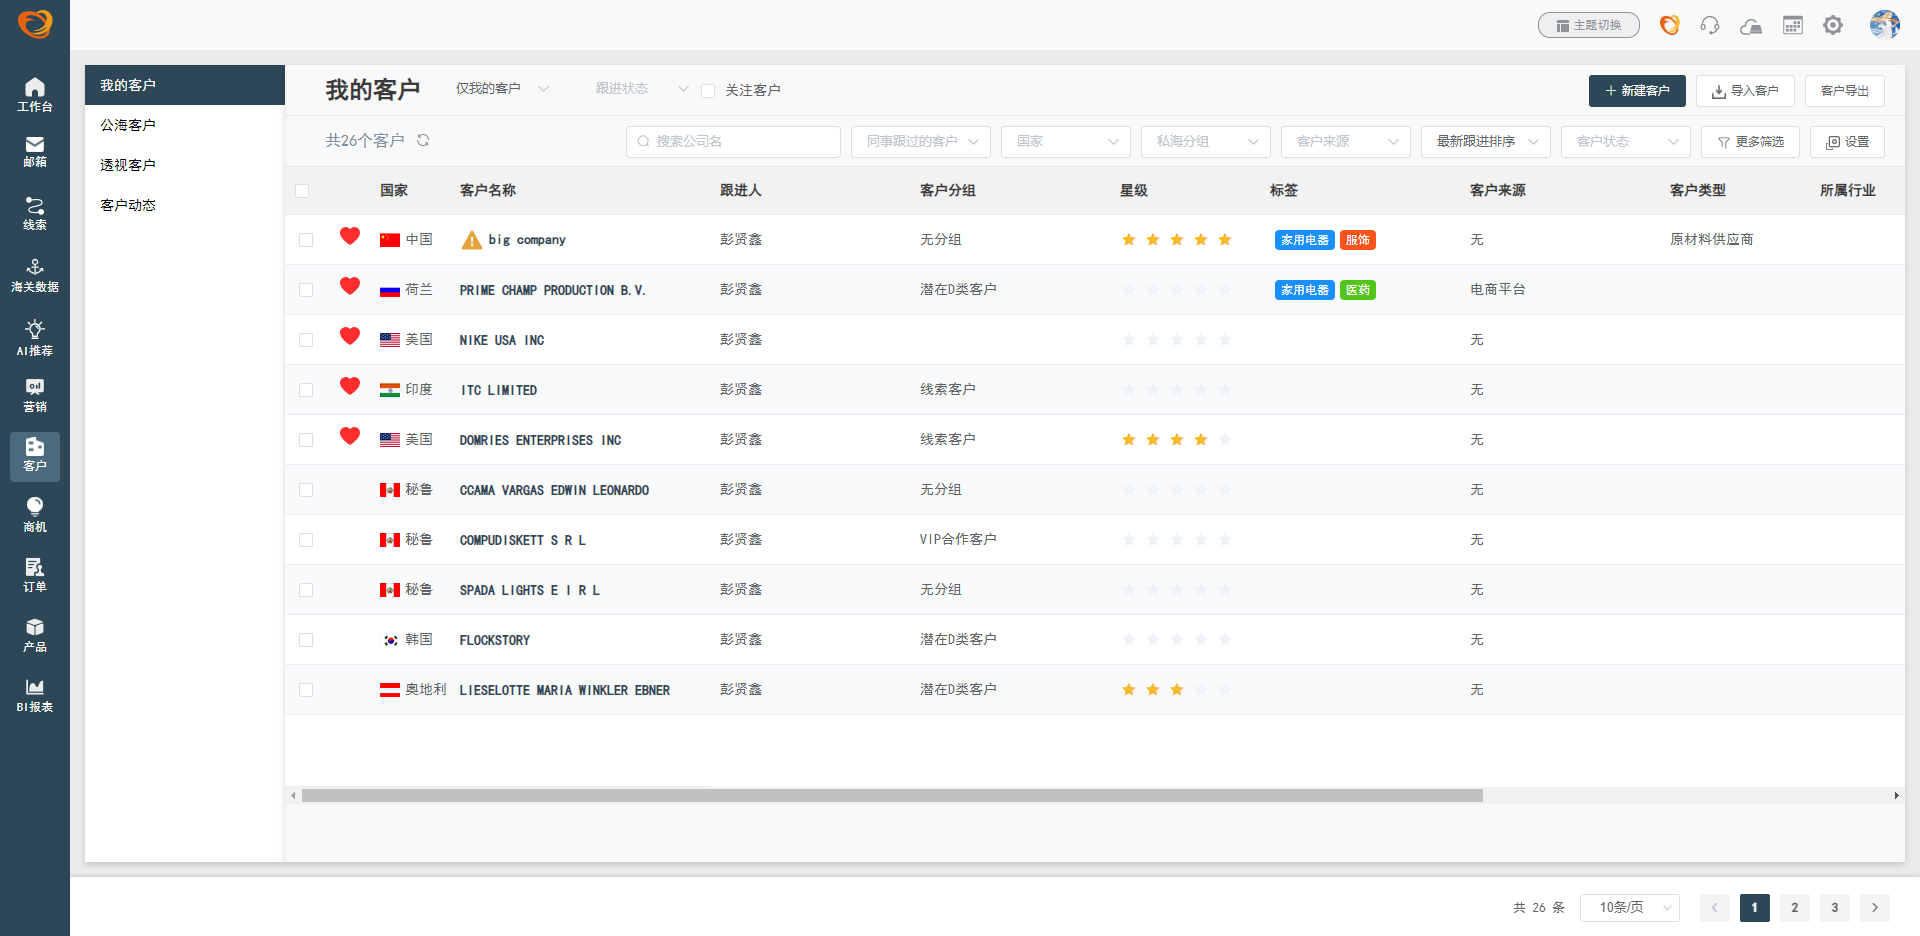Select the checkbox for ITC LIMITED row
The height and width of the screenshot is (936, 1920).
tap(306, 390)
